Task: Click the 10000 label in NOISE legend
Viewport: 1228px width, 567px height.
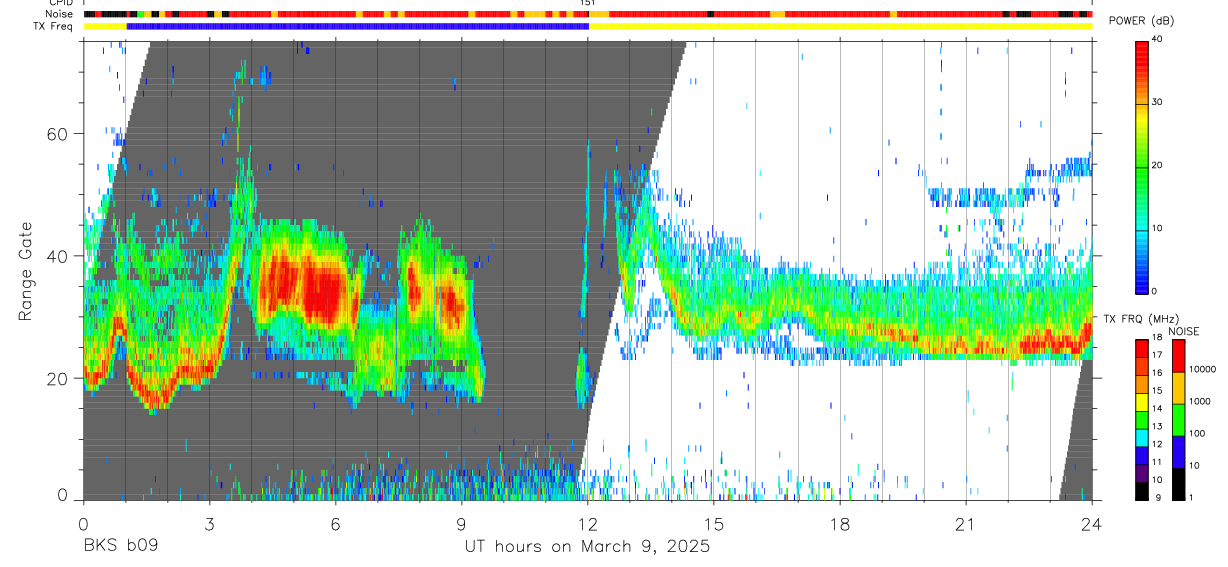Action: click(1202, 369)
